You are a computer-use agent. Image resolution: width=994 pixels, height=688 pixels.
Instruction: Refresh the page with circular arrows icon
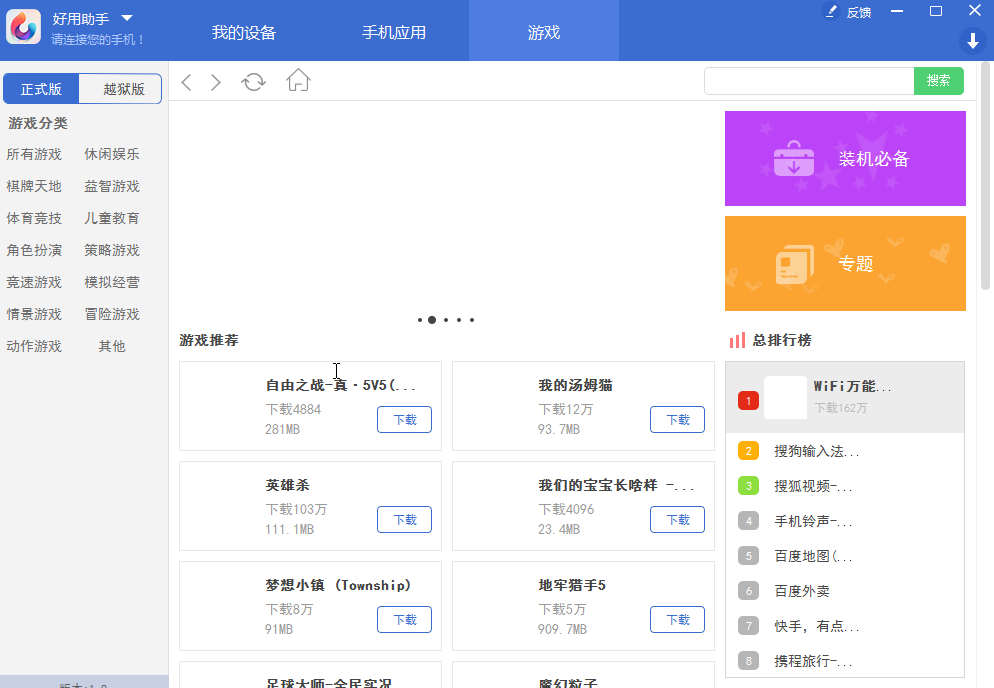[254, 82]
